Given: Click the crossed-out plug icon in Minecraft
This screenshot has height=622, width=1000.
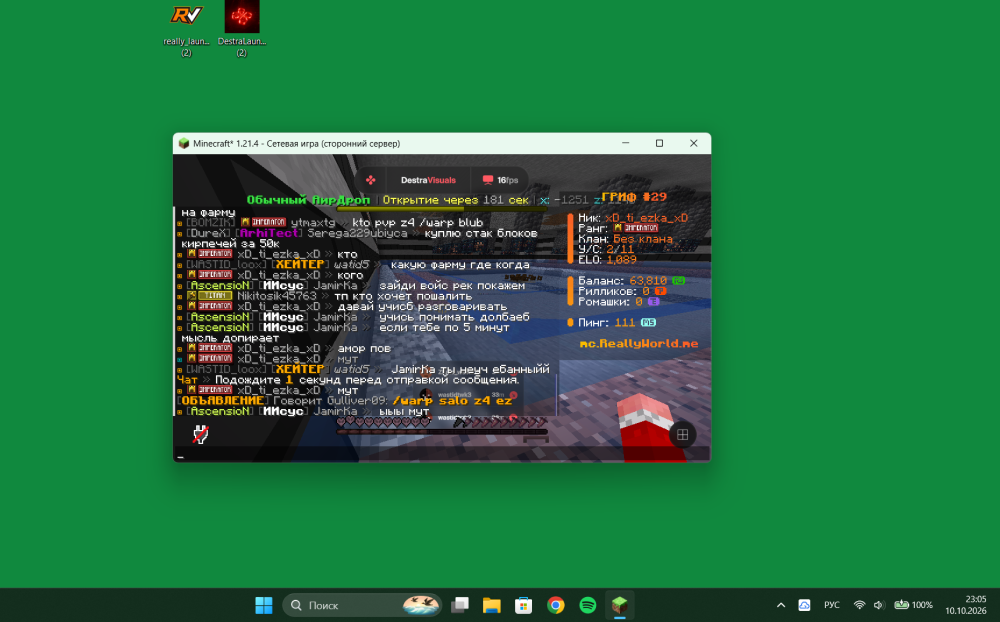Looking at the screenshot, I should [201, 434].
